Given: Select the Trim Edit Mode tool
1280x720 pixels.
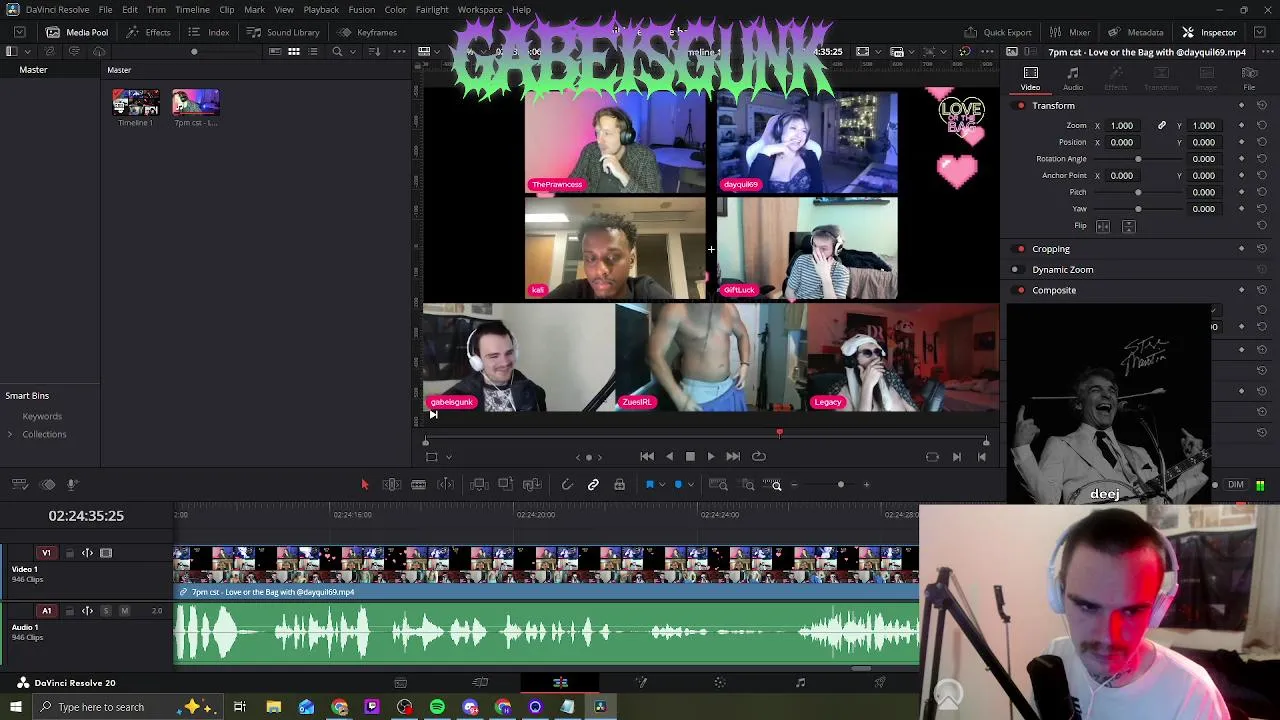Looking at the screenshot, I should [392, 485].
